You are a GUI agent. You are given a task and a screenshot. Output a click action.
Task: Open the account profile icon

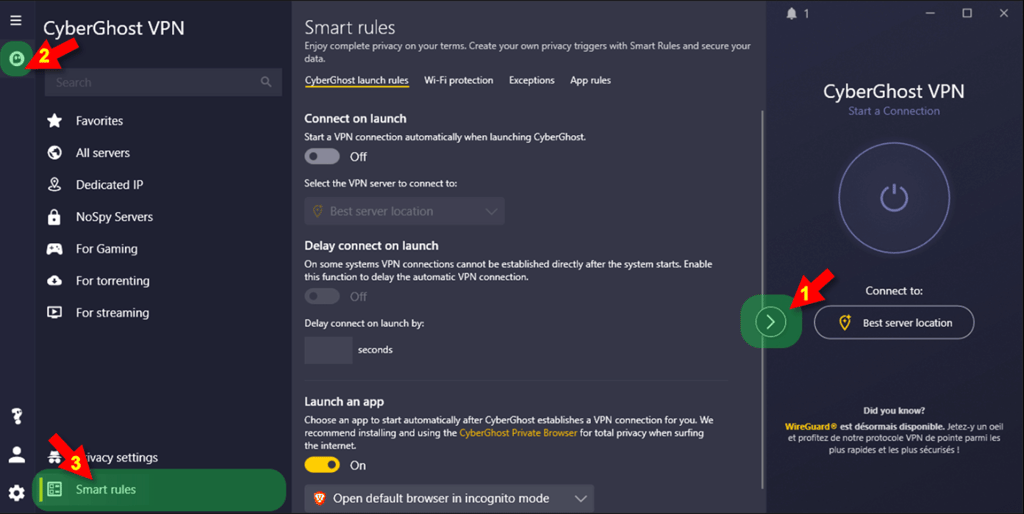coord(17,455)
